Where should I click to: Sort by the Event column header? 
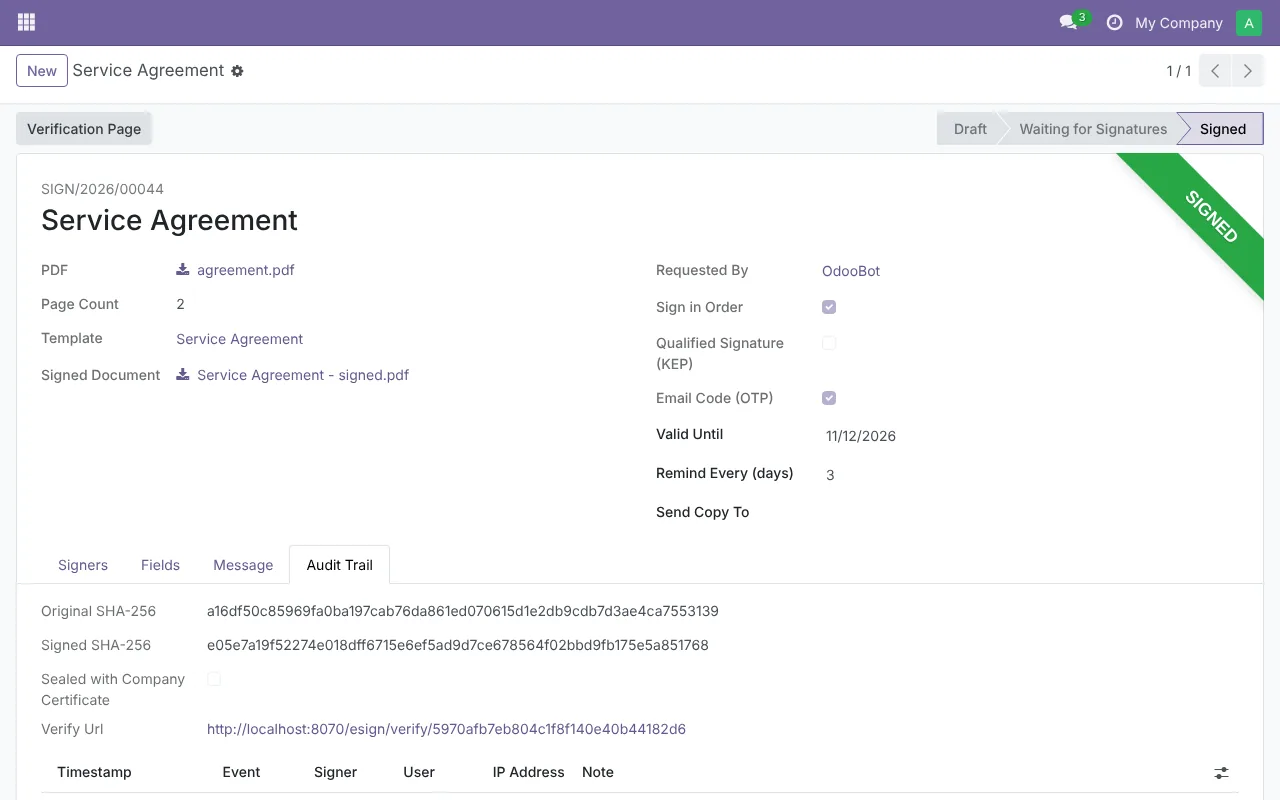(241, 772)
